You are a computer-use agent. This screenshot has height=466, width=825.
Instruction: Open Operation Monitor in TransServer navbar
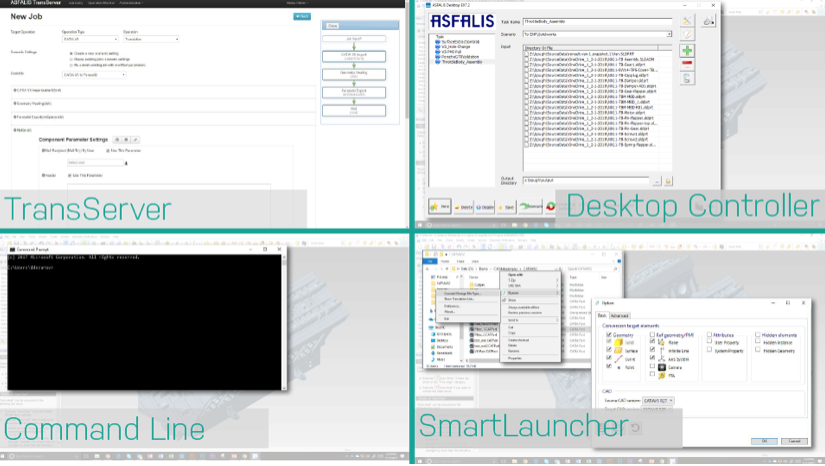(x=101, y=3)
